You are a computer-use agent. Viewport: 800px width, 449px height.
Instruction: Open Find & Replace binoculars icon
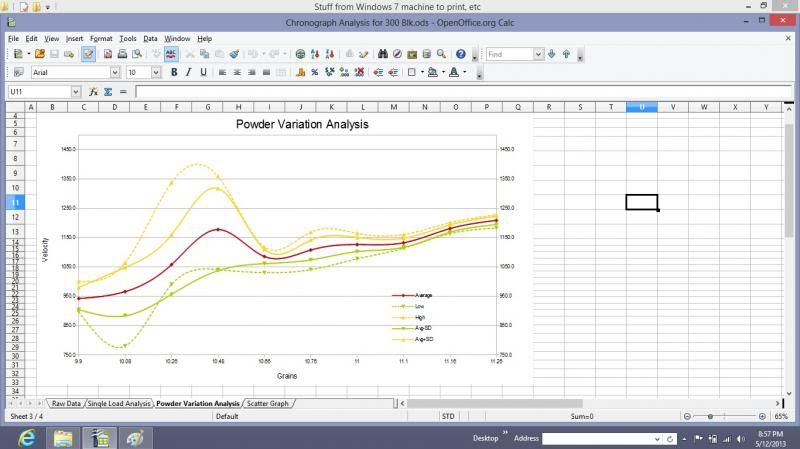tap(383, 54)
